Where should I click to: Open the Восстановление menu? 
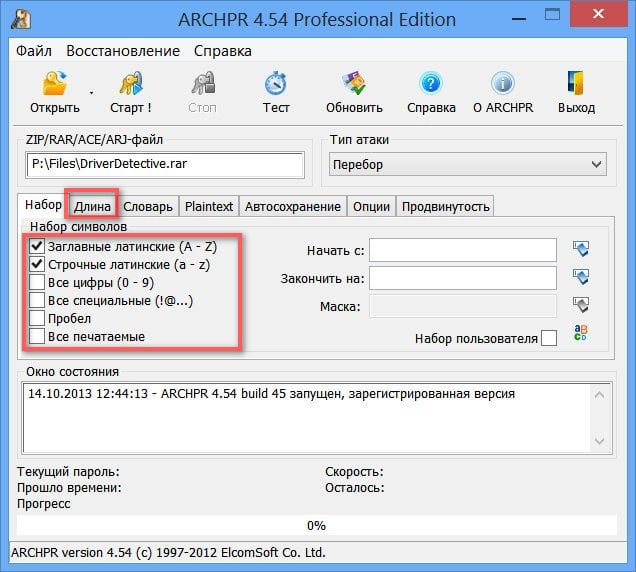pyautogui.click(x=123, y=51)
